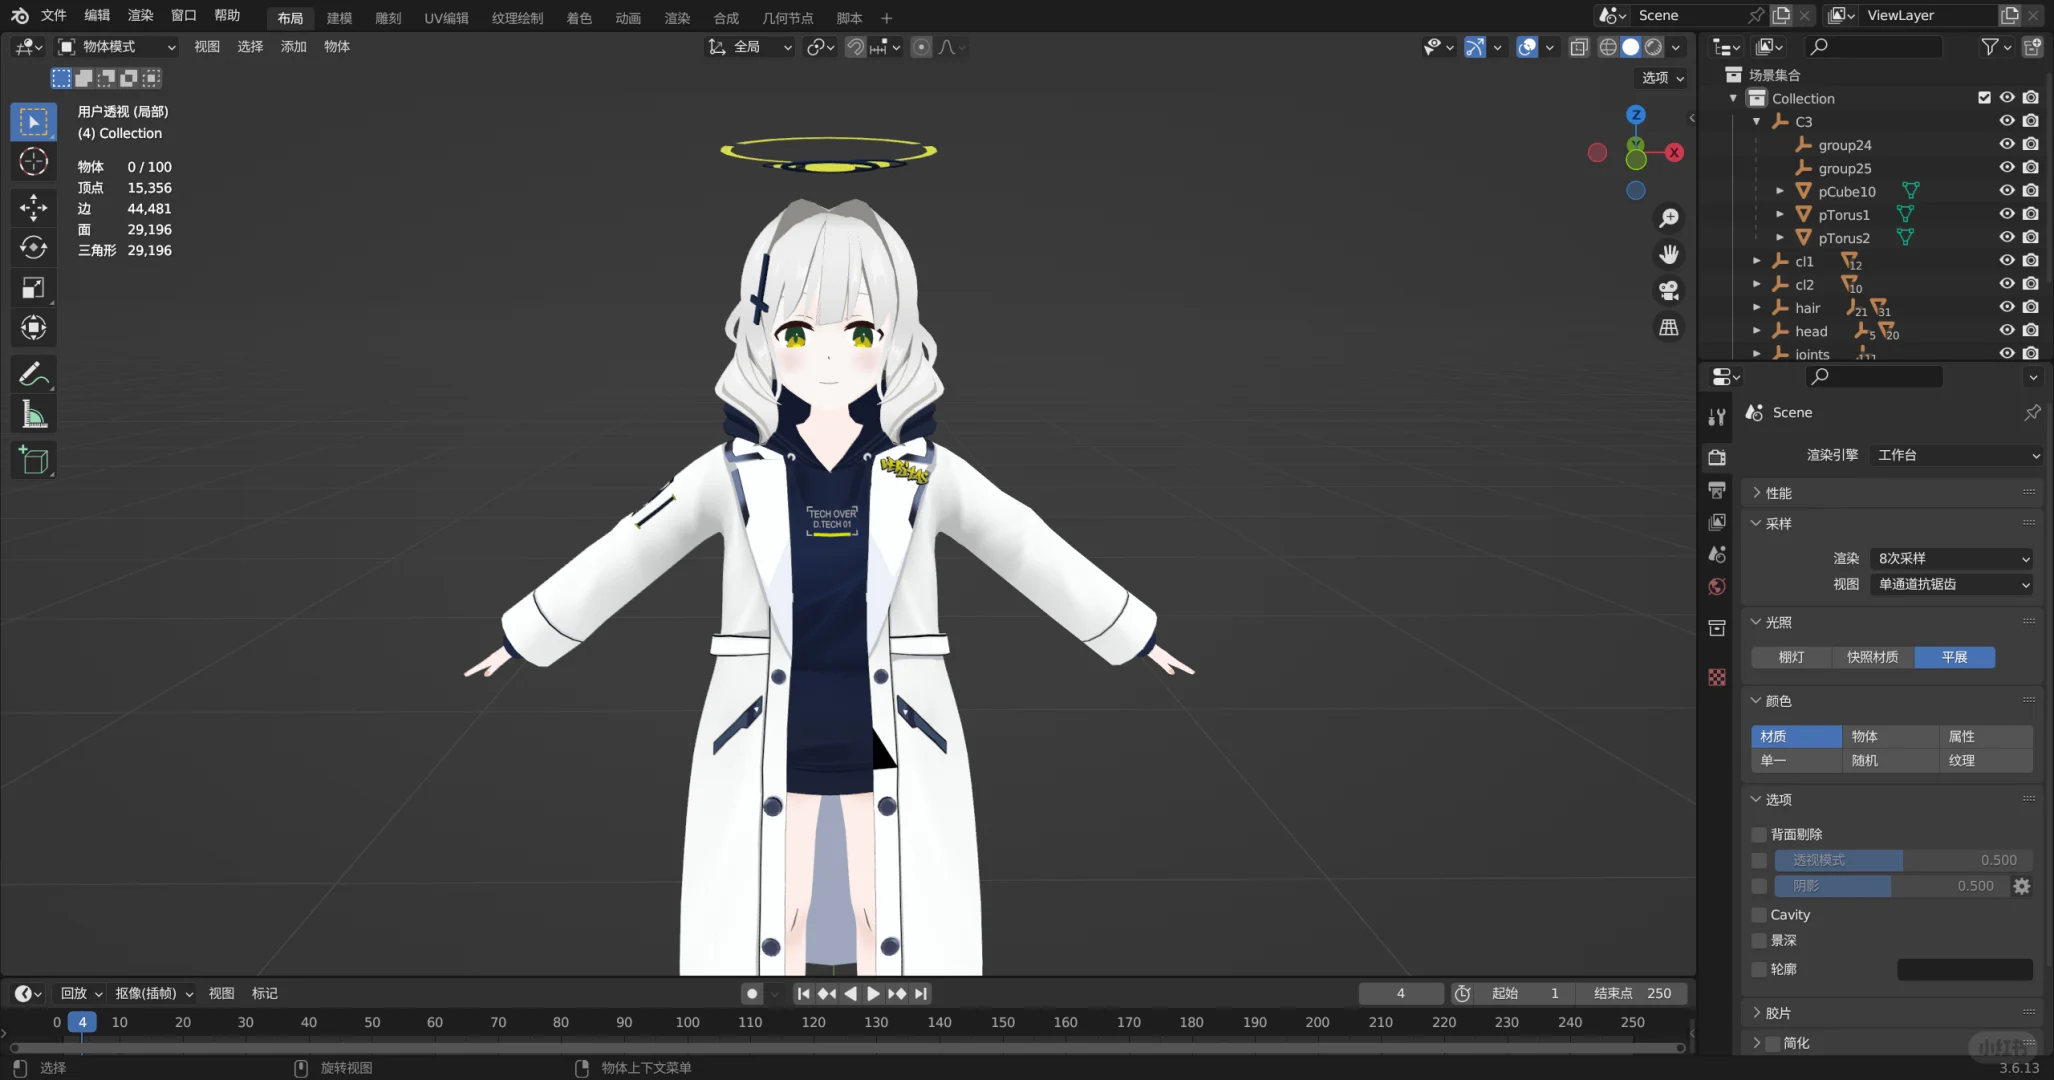The image size is (2054, 1080).
Task: Open the 选项 dropdown in viewport
Action: 1663,78
